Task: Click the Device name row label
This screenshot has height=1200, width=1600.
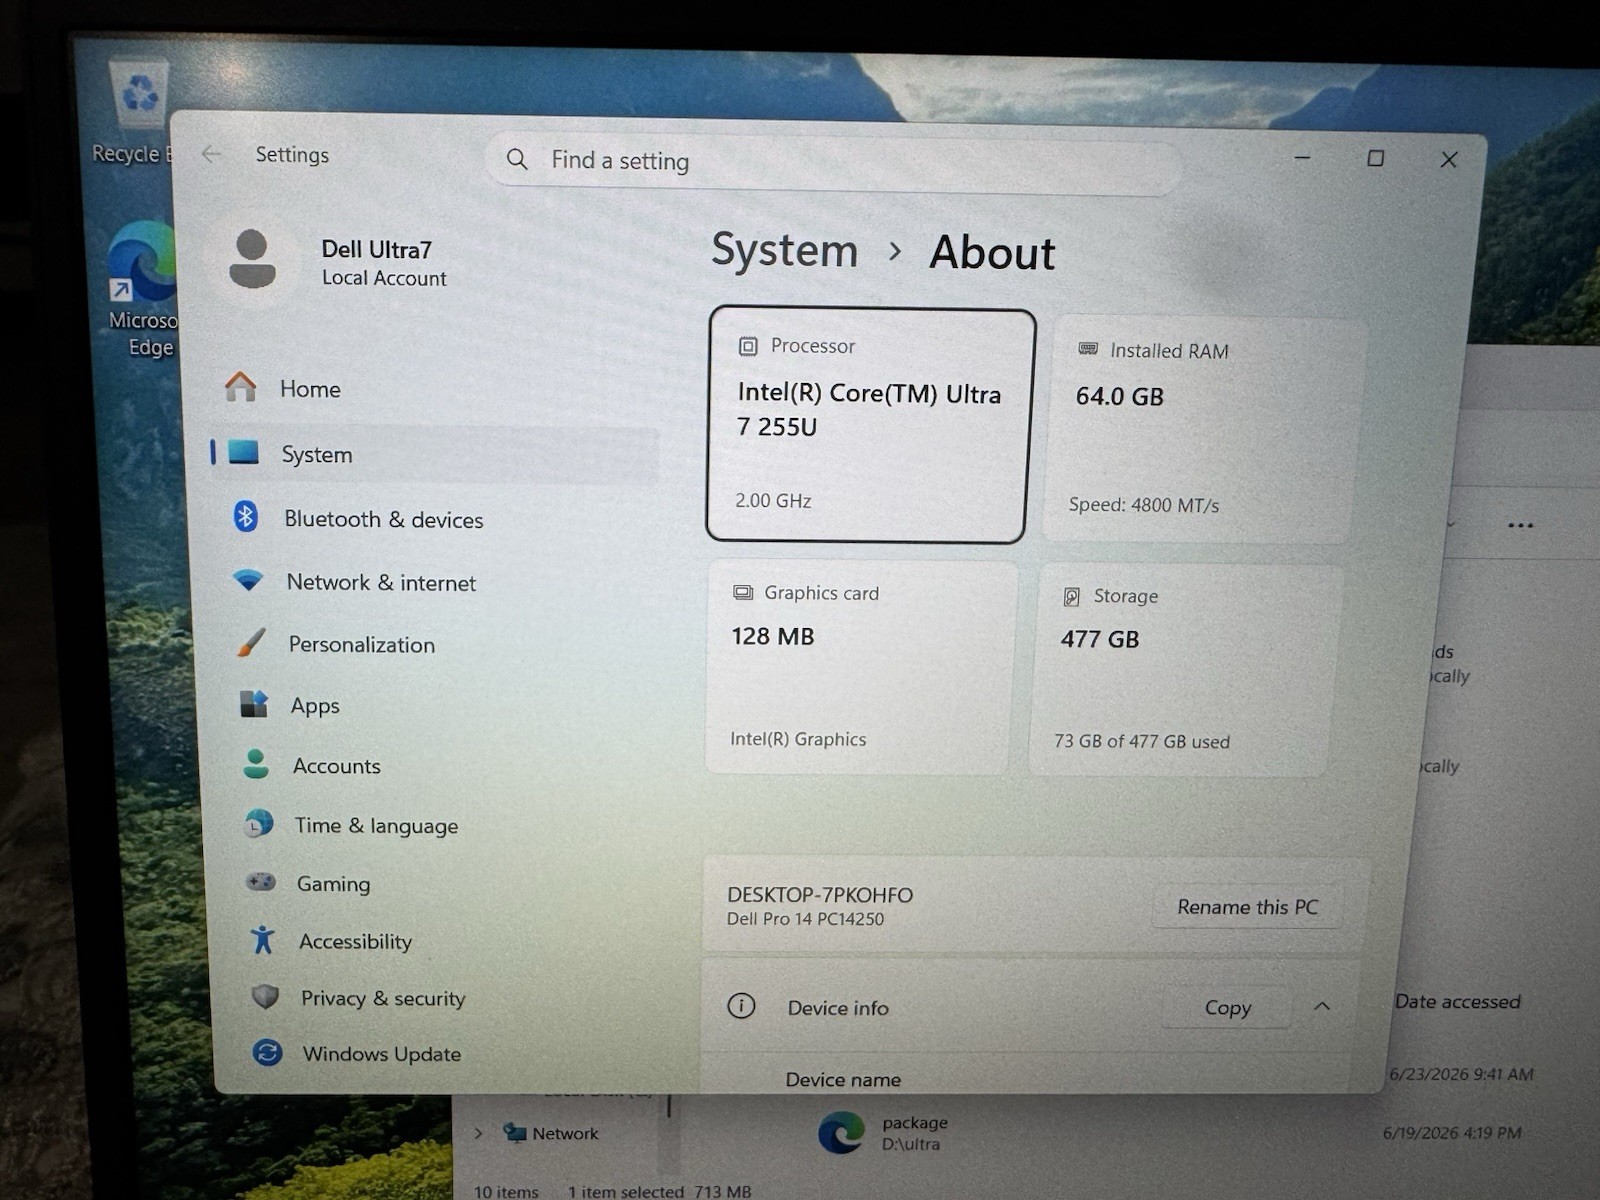Action: [843, 1079]
